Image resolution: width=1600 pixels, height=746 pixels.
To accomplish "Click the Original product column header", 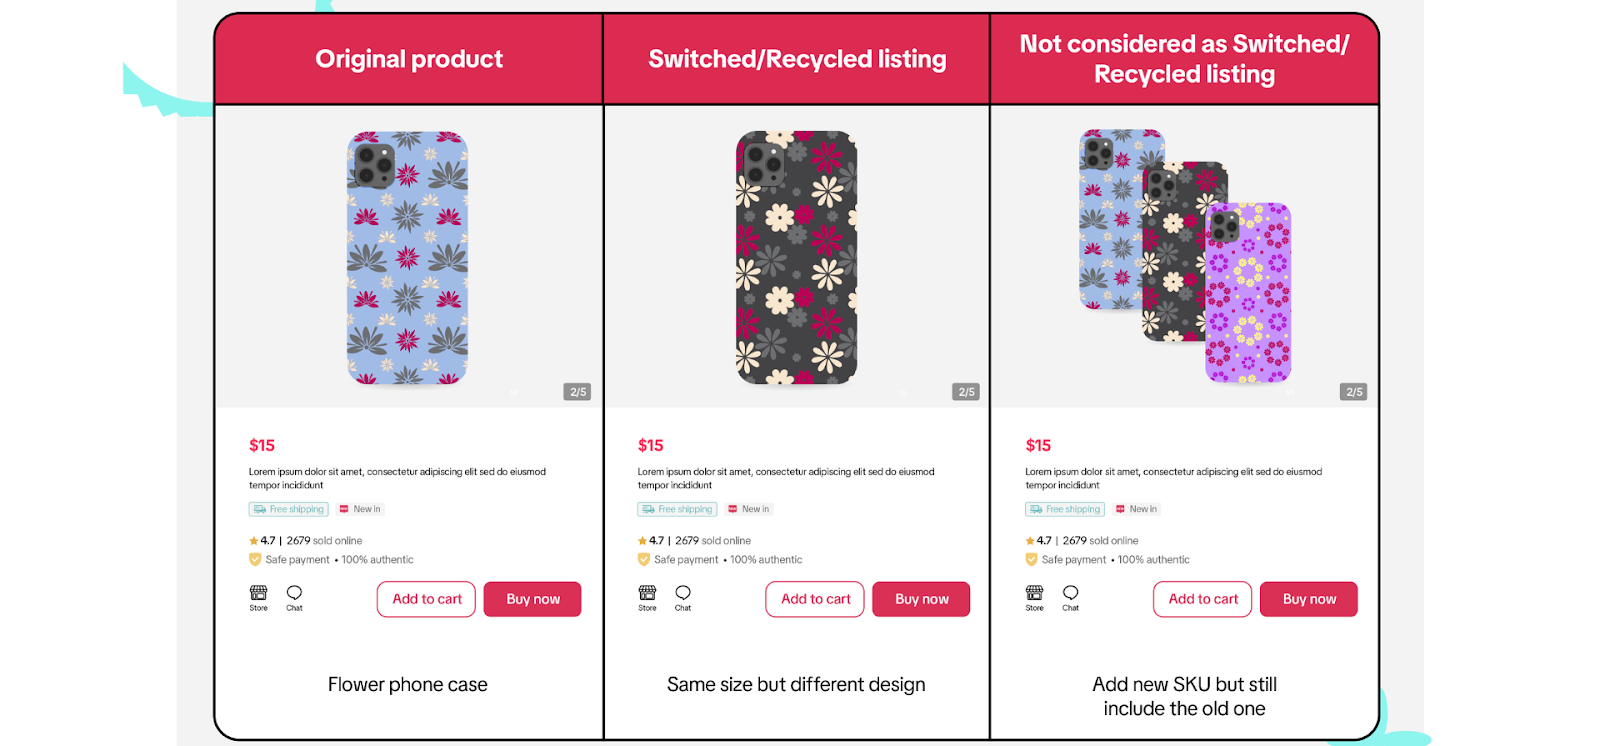I will coord(408,58).
